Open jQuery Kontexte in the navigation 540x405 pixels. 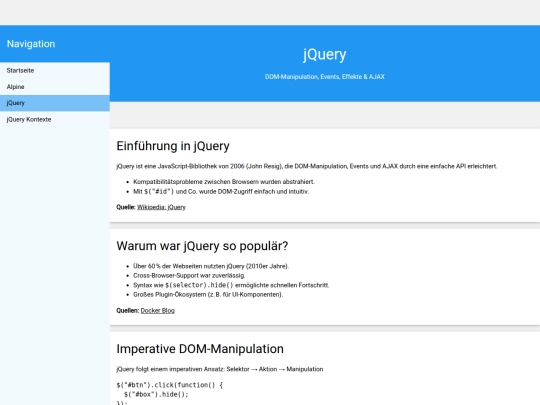55,120
